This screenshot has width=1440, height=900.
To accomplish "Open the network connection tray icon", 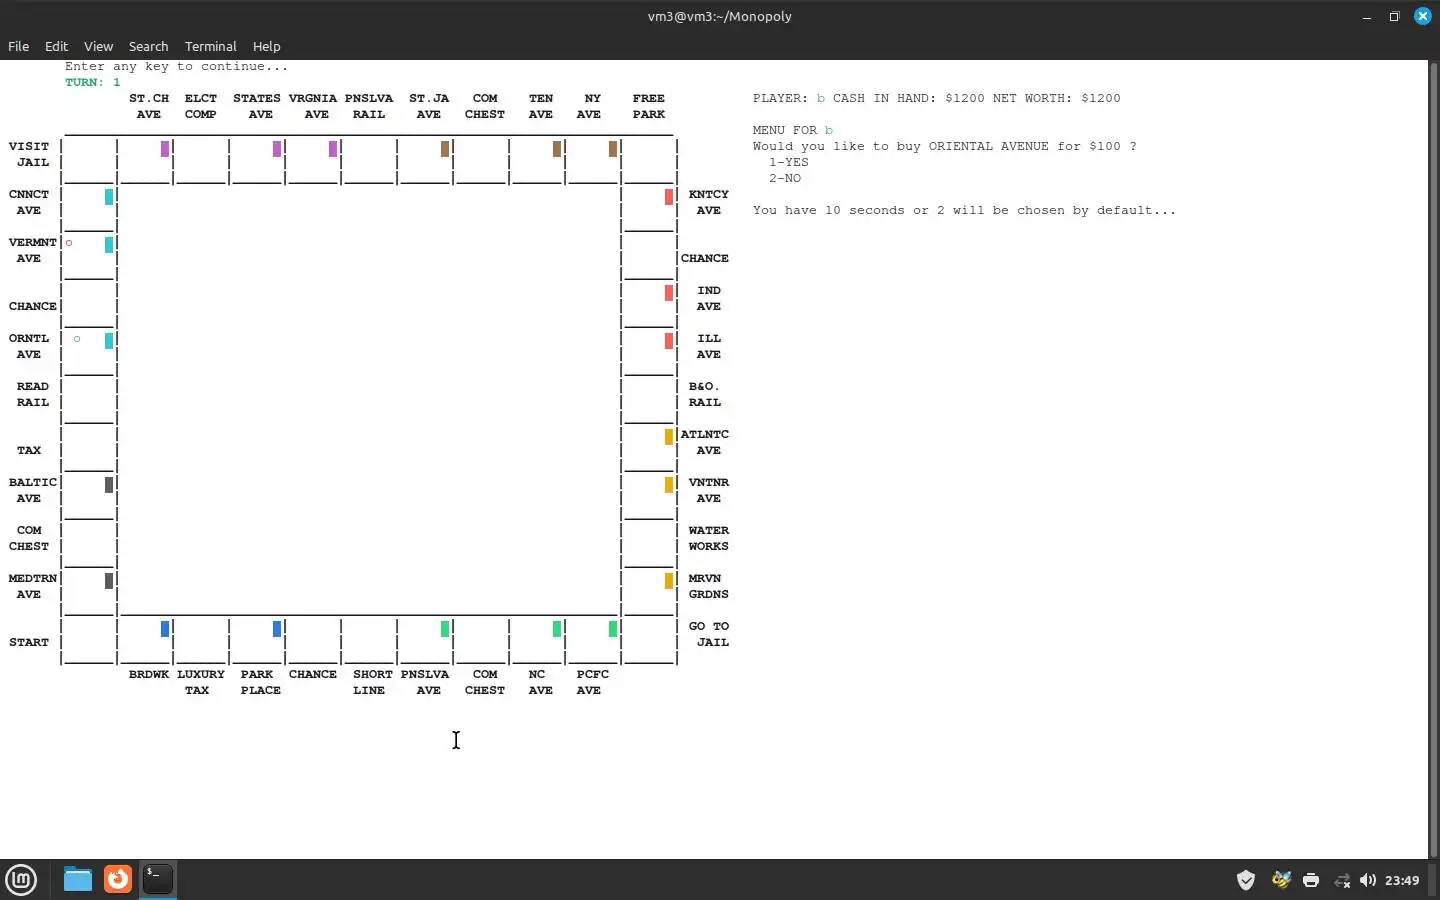I will [1341, 880].
